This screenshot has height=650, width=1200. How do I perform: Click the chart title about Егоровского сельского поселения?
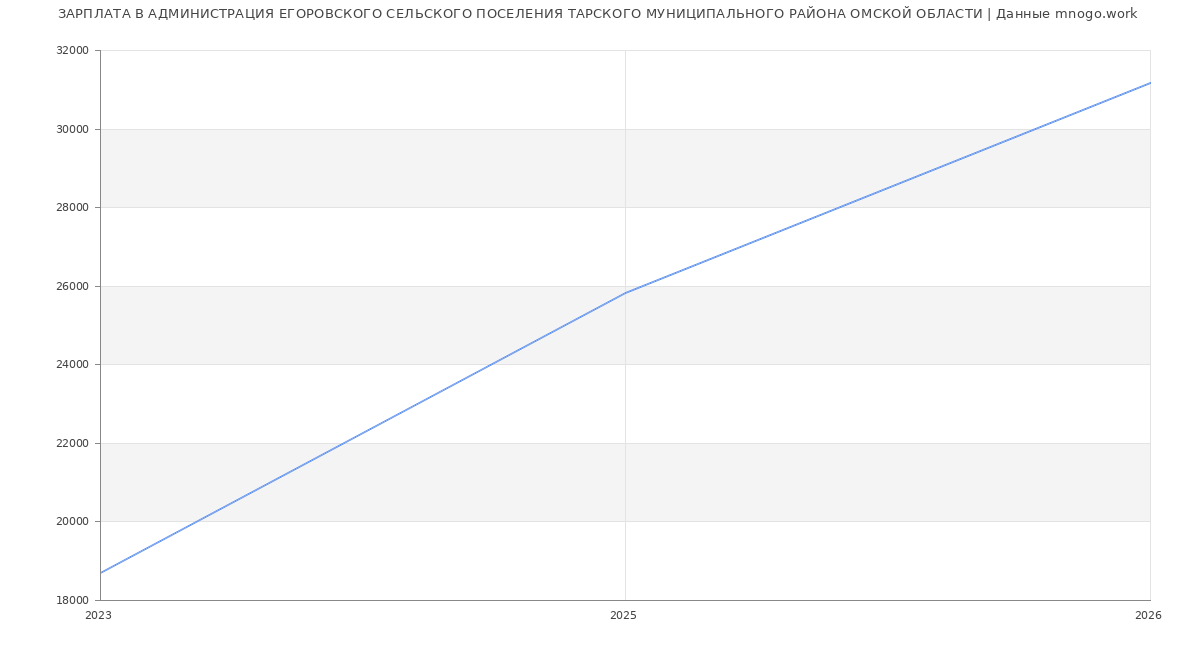tap(598, 14)
